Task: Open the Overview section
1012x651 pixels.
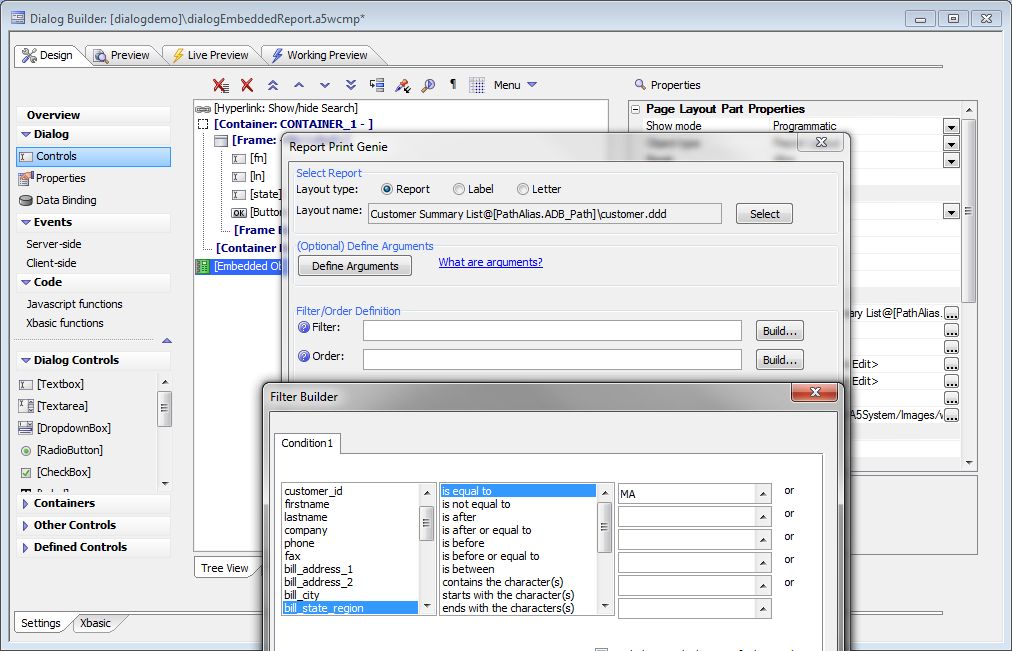Action: coord(94,115)
